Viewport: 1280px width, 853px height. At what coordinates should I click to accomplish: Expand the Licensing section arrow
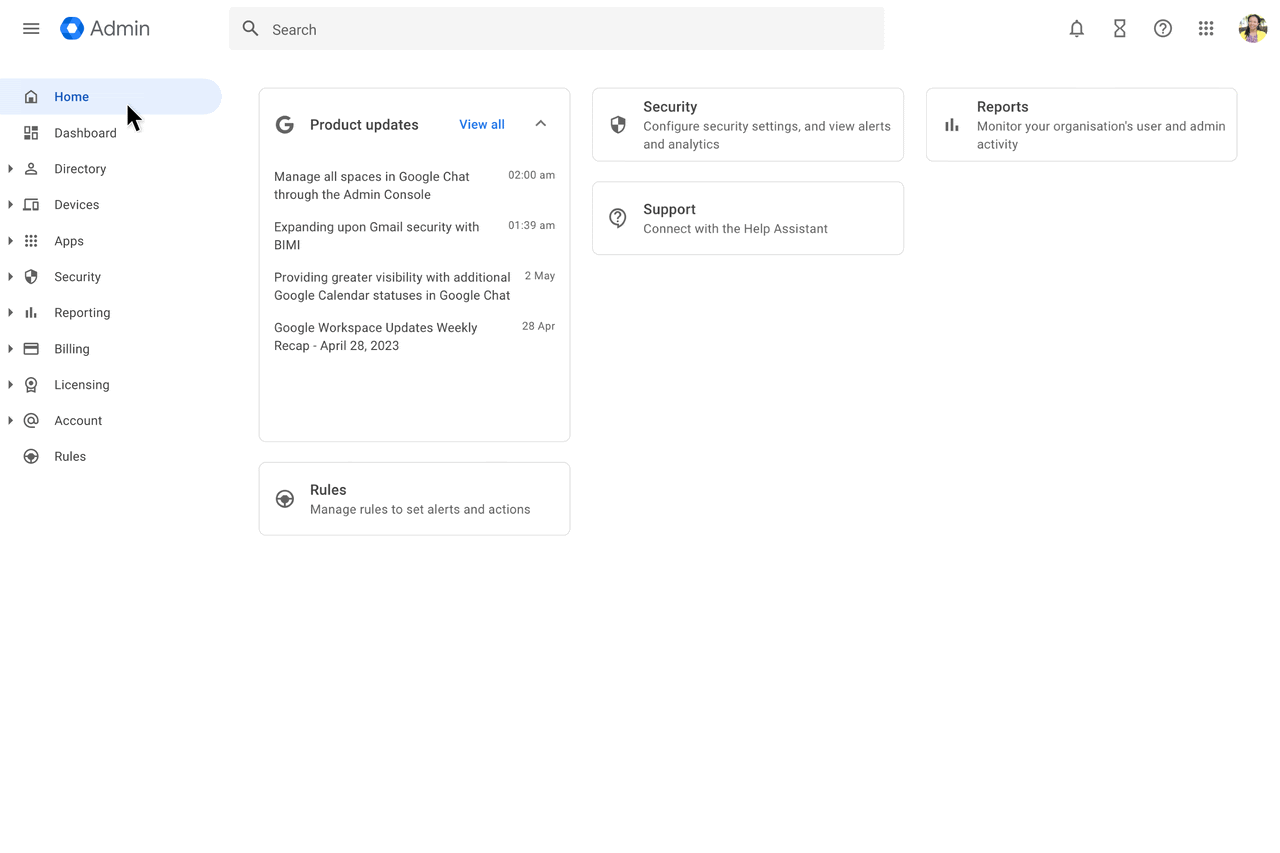[10, 385]
